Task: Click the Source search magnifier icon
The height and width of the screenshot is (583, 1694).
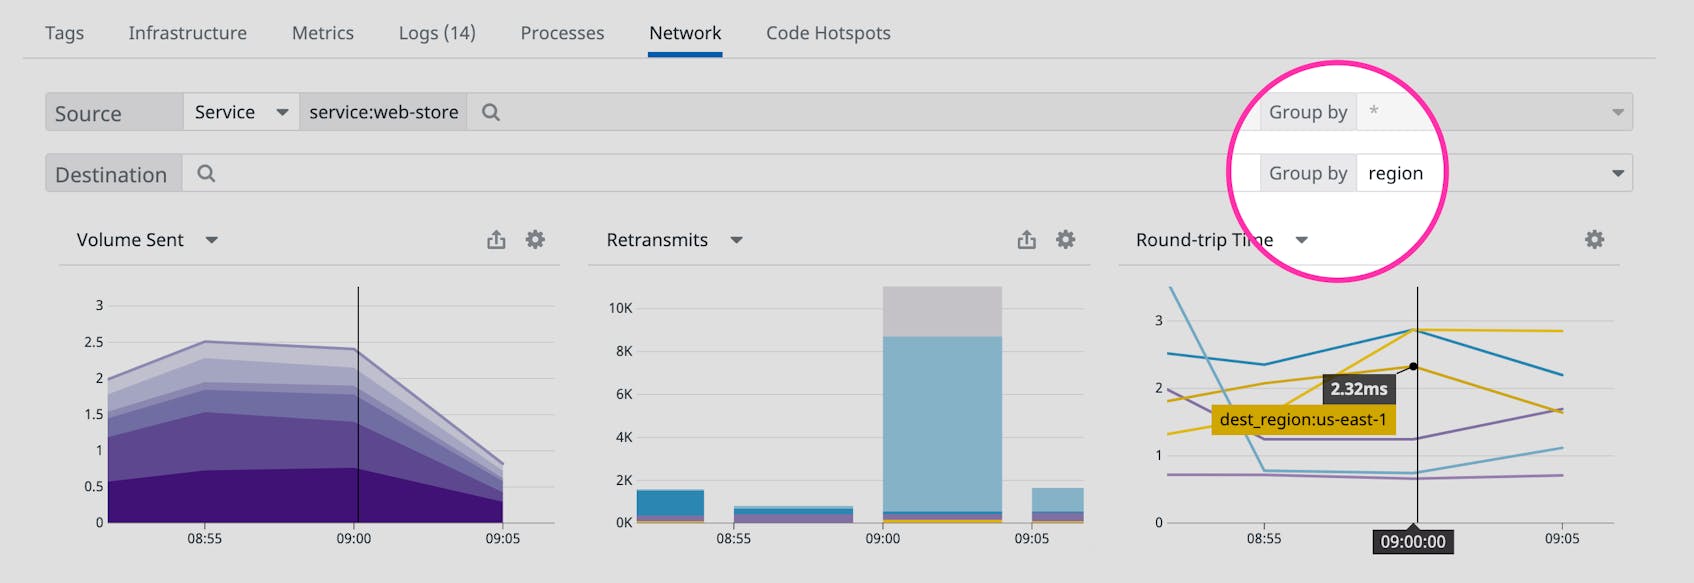Action: 490,112
